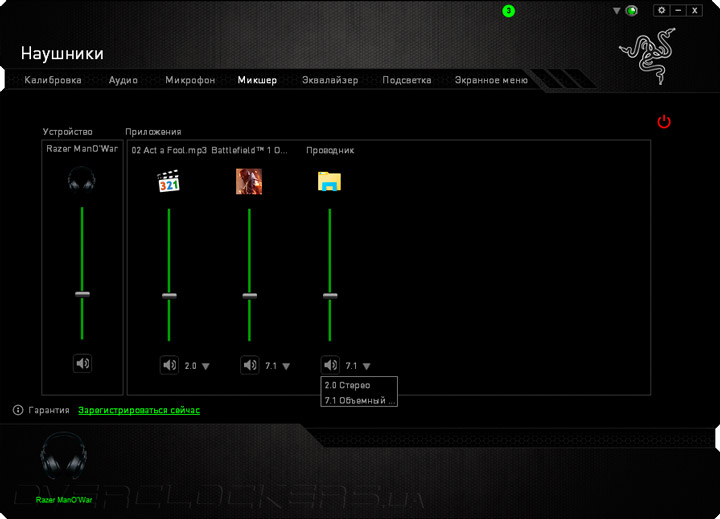Open the 2.0 dropdown for Act a Fool.mp3
Image resolution: width=720 pixels, height=519 pixels.
click(x=206, y=366)
